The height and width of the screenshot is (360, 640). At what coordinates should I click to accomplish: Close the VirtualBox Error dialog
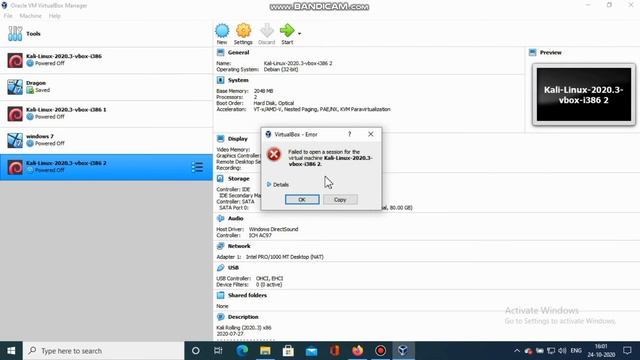371,134
